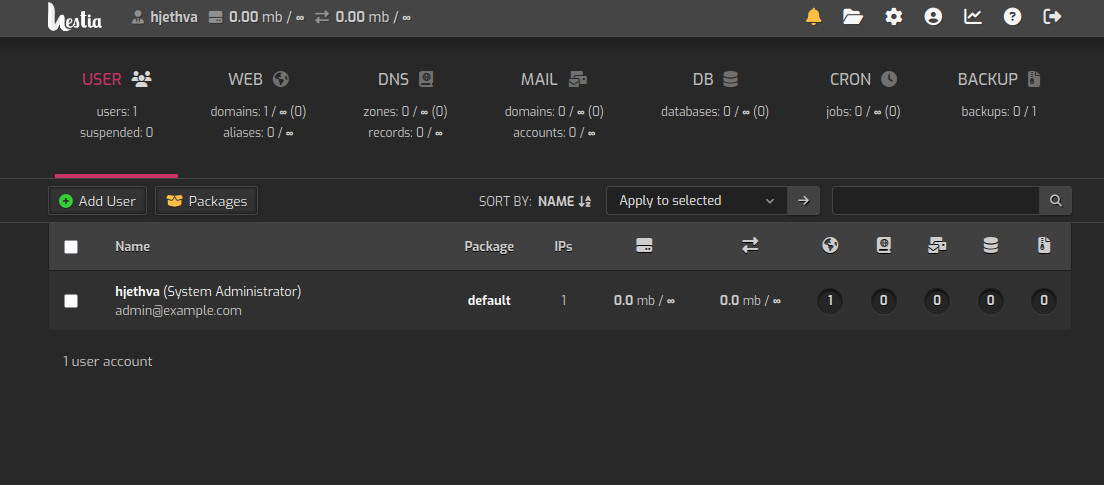This screenshot has width=1104, height=485.
Task: Check the box for user hjethva
Action: tap(71, 301)
